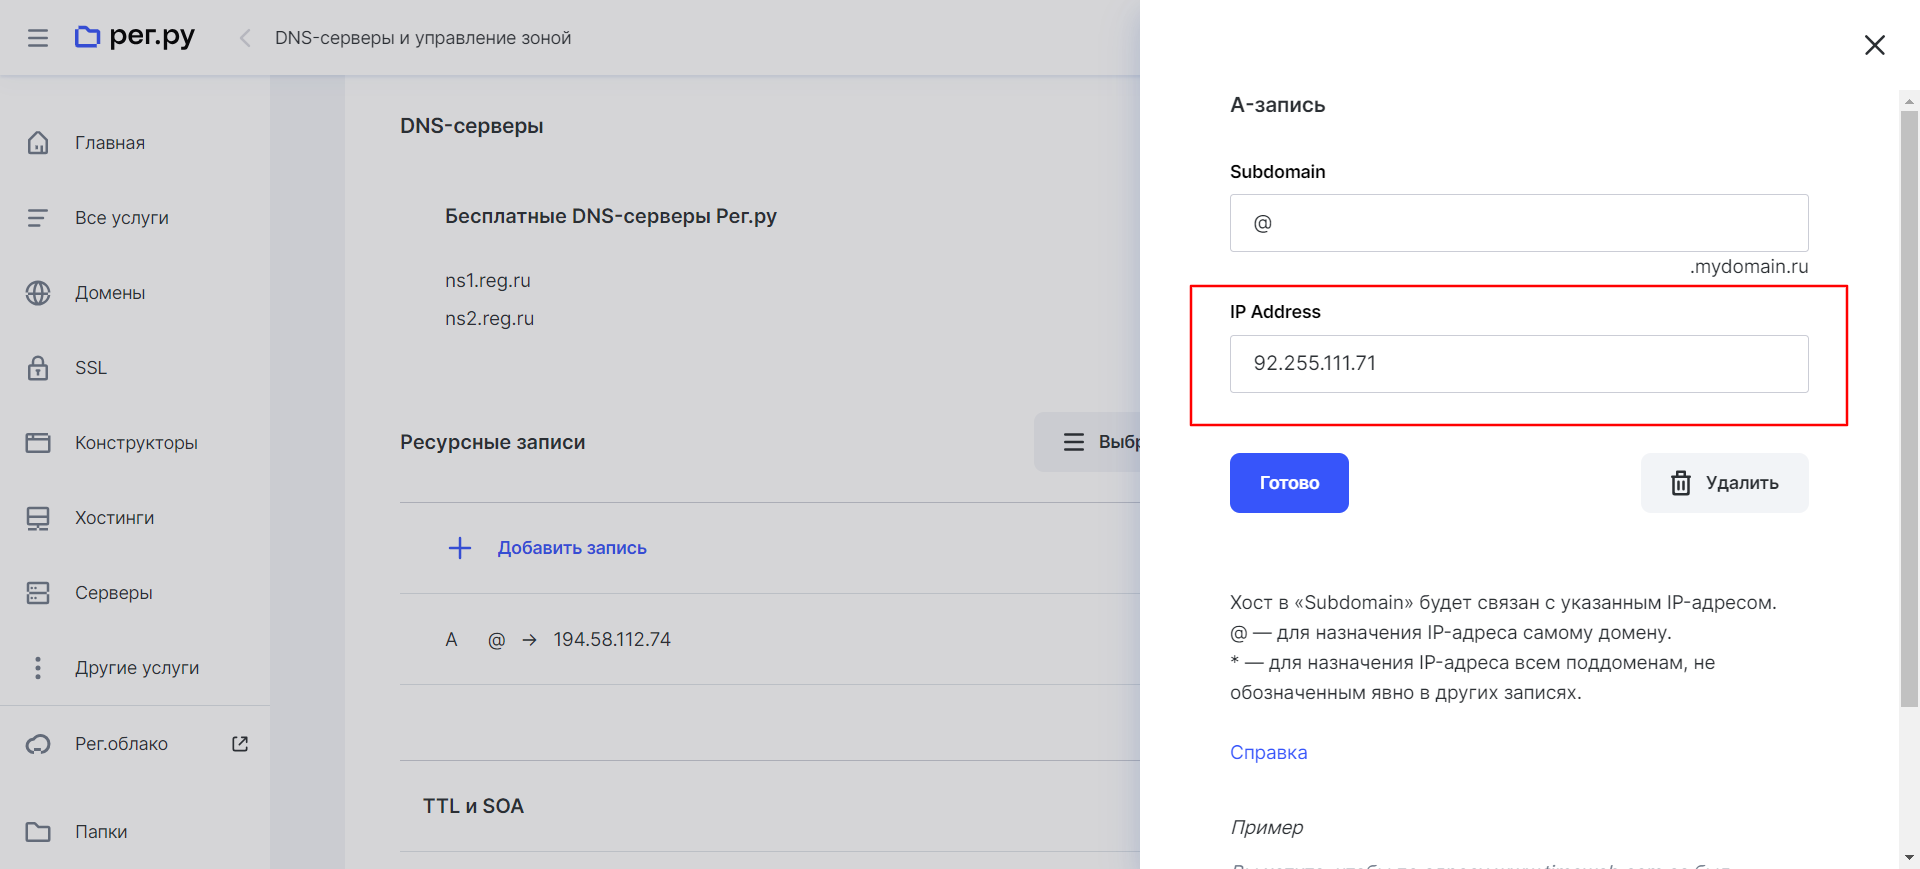Select the A record 194.58.112.74
This screenshot has width=1920, height=869.
(x=611, y=640)
